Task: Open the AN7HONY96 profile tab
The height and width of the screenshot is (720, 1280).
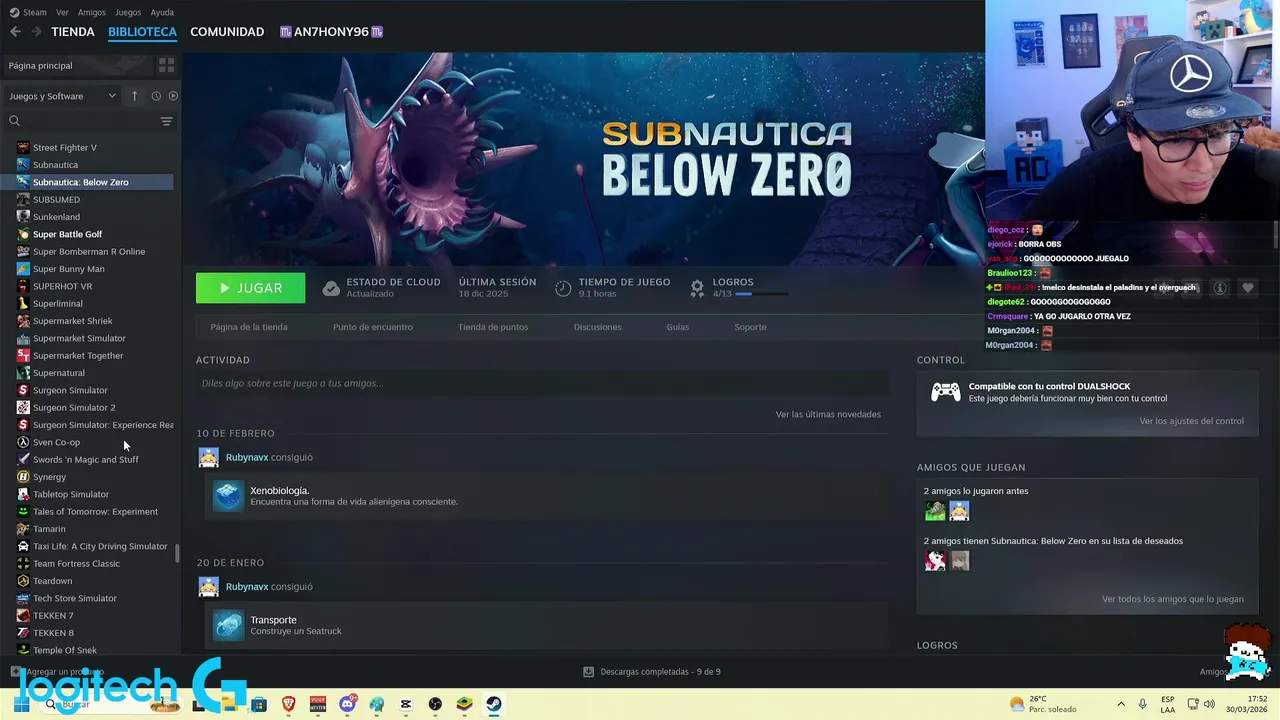Action: point(331,32)
